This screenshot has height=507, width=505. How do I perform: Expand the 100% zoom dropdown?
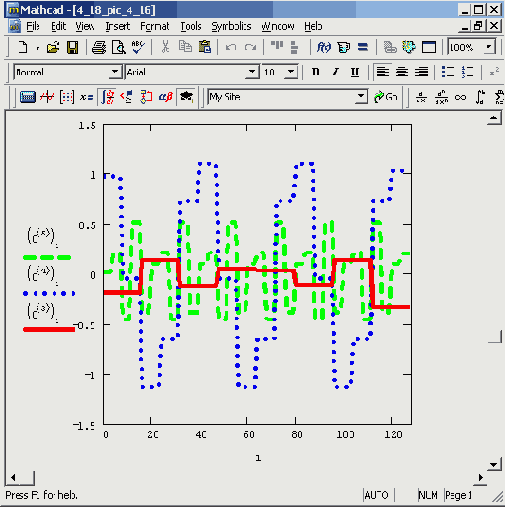tap(489, 47)
